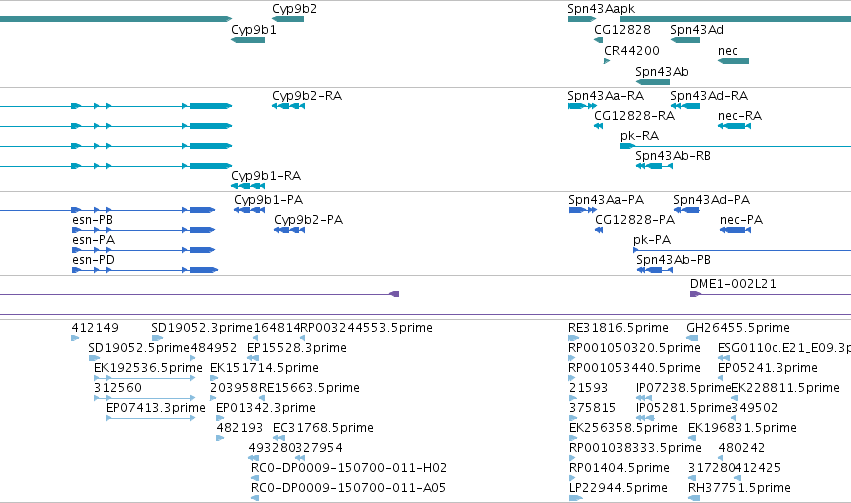Select the EK256358.5prime EST label

tap(623, 428)
